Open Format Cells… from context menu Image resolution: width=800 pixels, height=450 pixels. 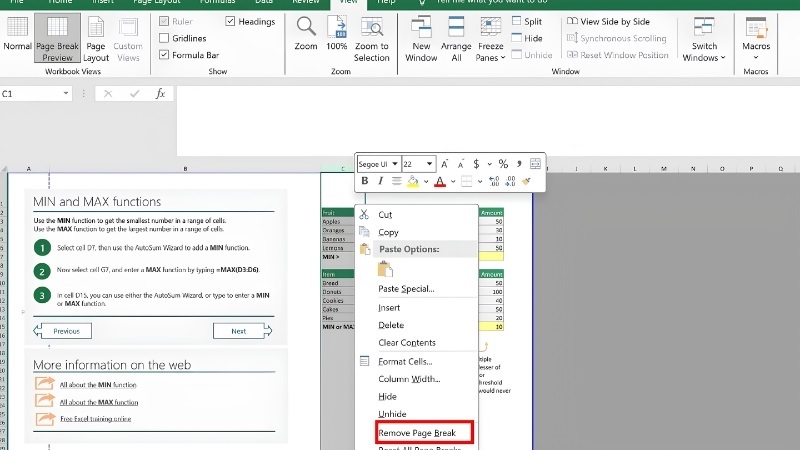point(417,361)
